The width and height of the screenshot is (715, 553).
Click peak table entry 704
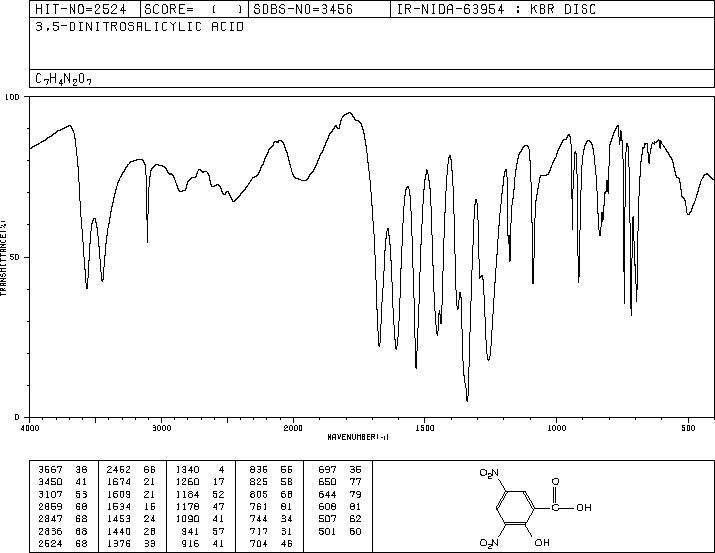click(x=259, y=543)
